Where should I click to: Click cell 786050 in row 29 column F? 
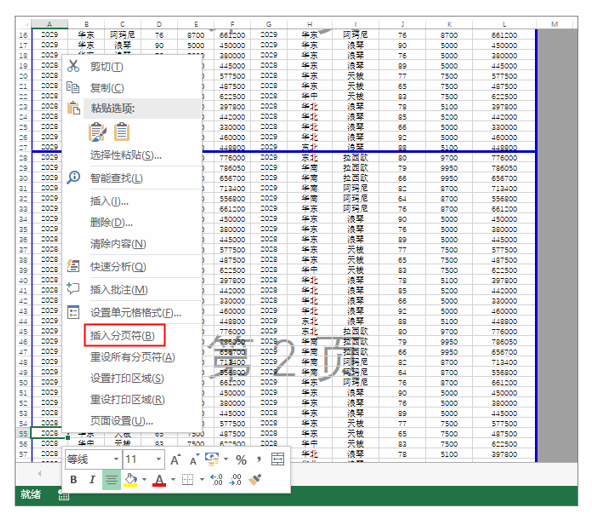232,168
